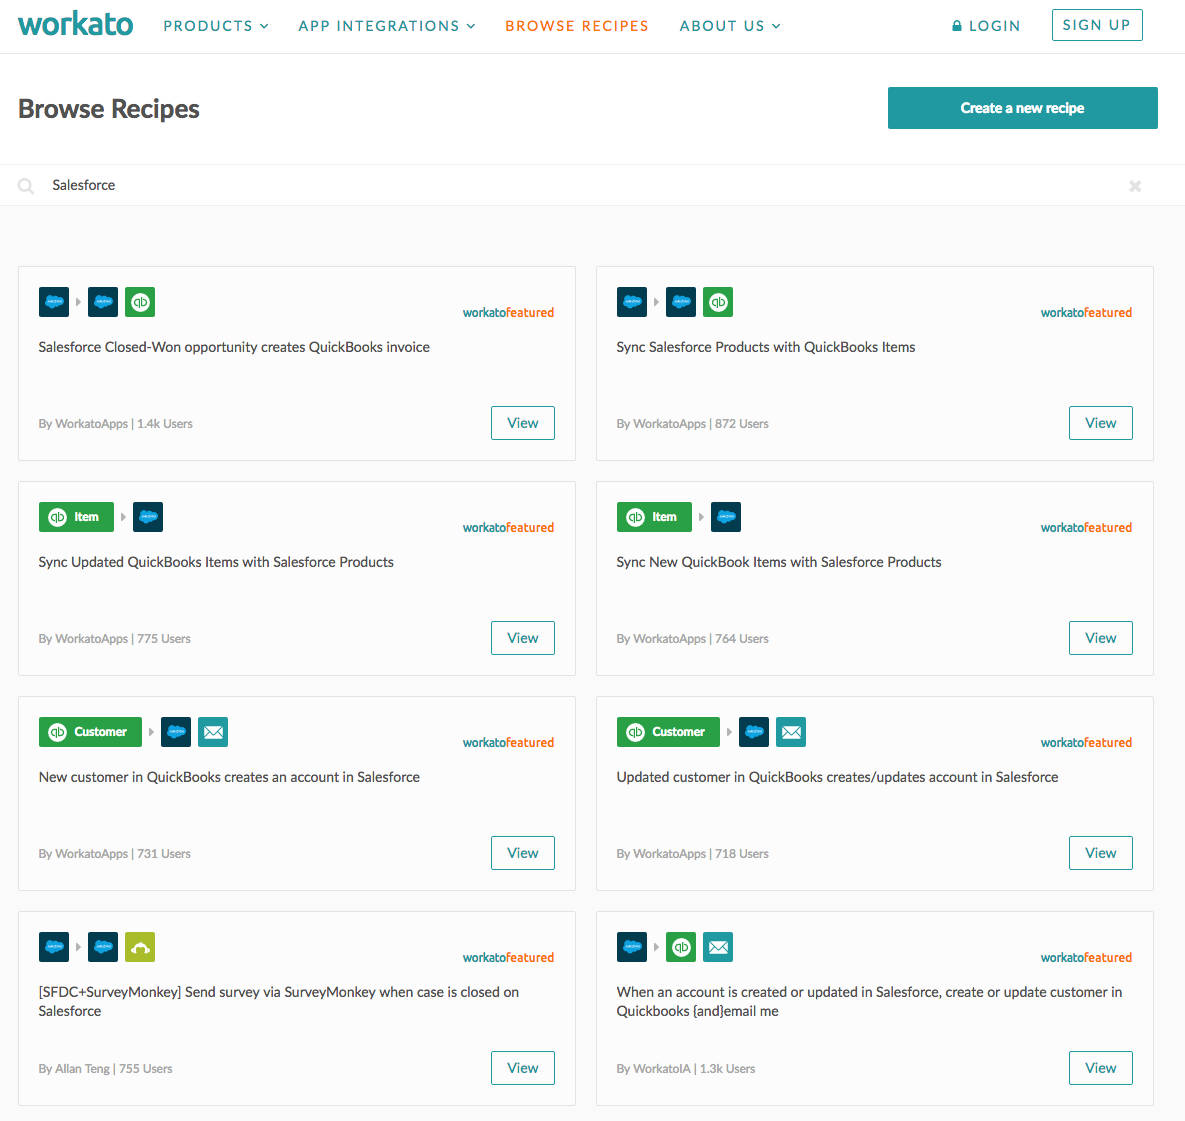The width and height of the screenshot is (1185, 1121).
Task: Click the search magnifier icon
Action: [x=26, y=186]
